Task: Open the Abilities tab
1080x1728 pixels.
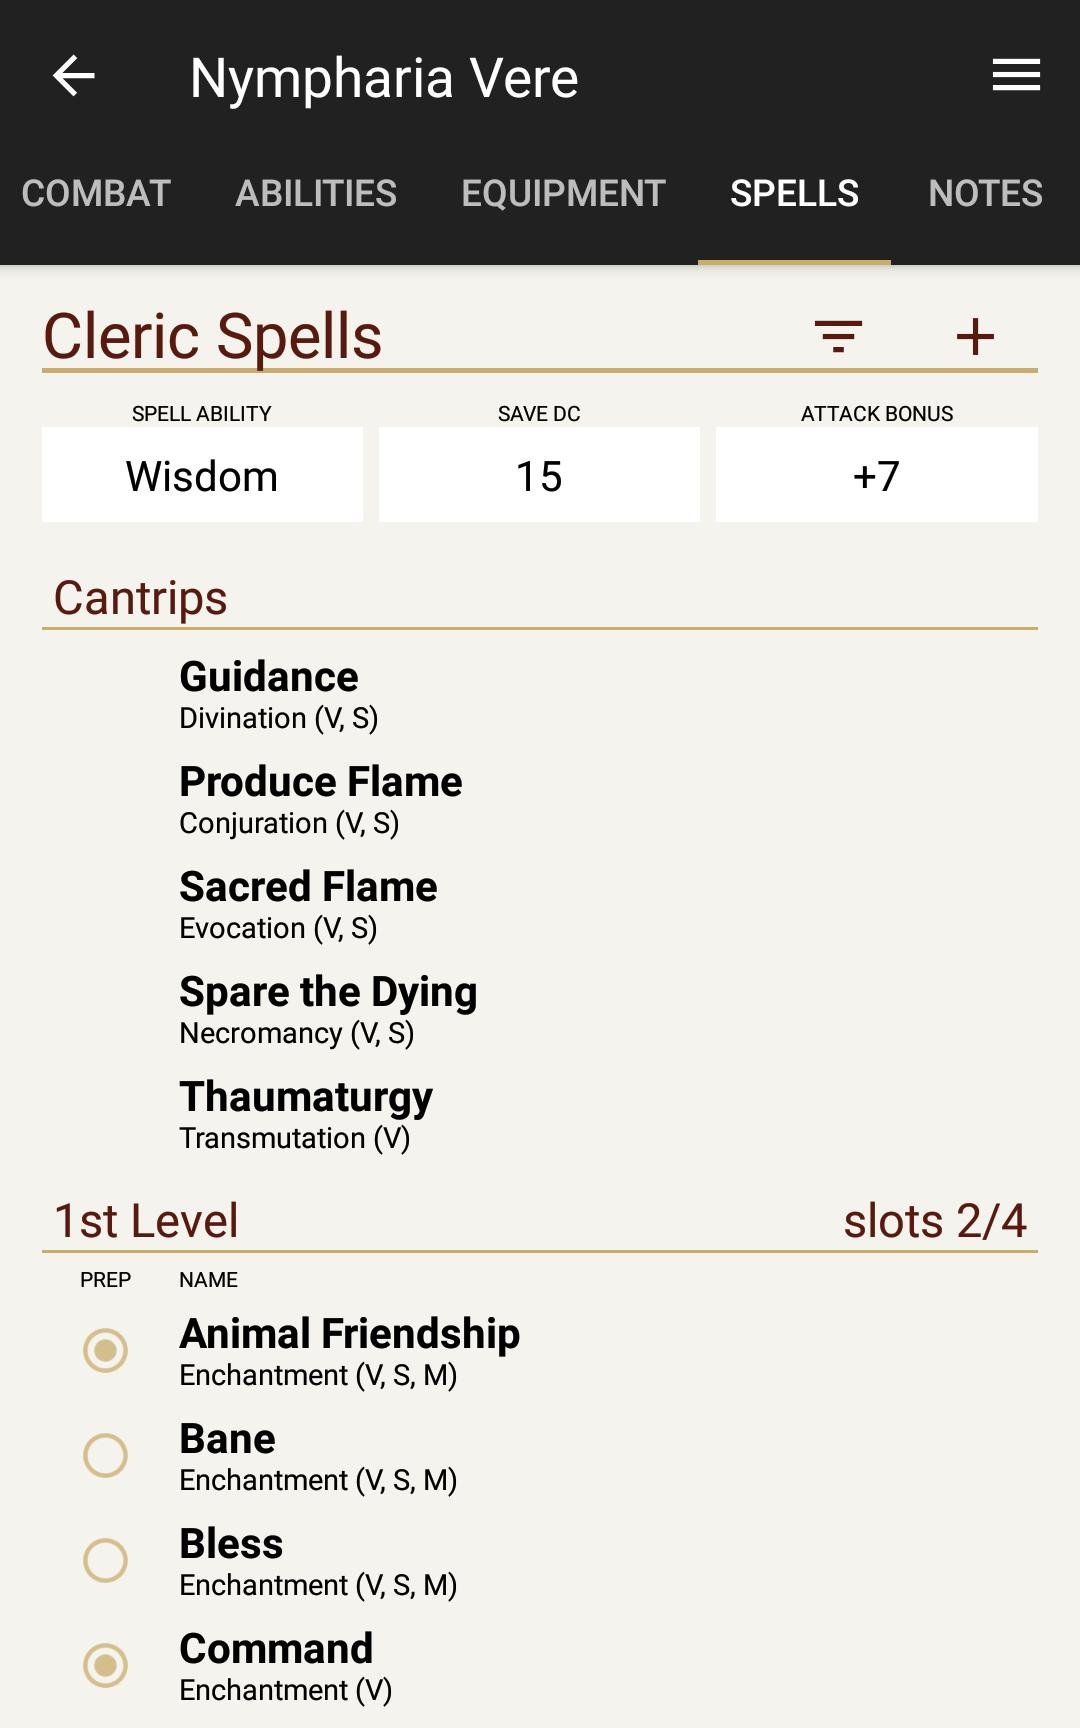Action: coord(316,193)
